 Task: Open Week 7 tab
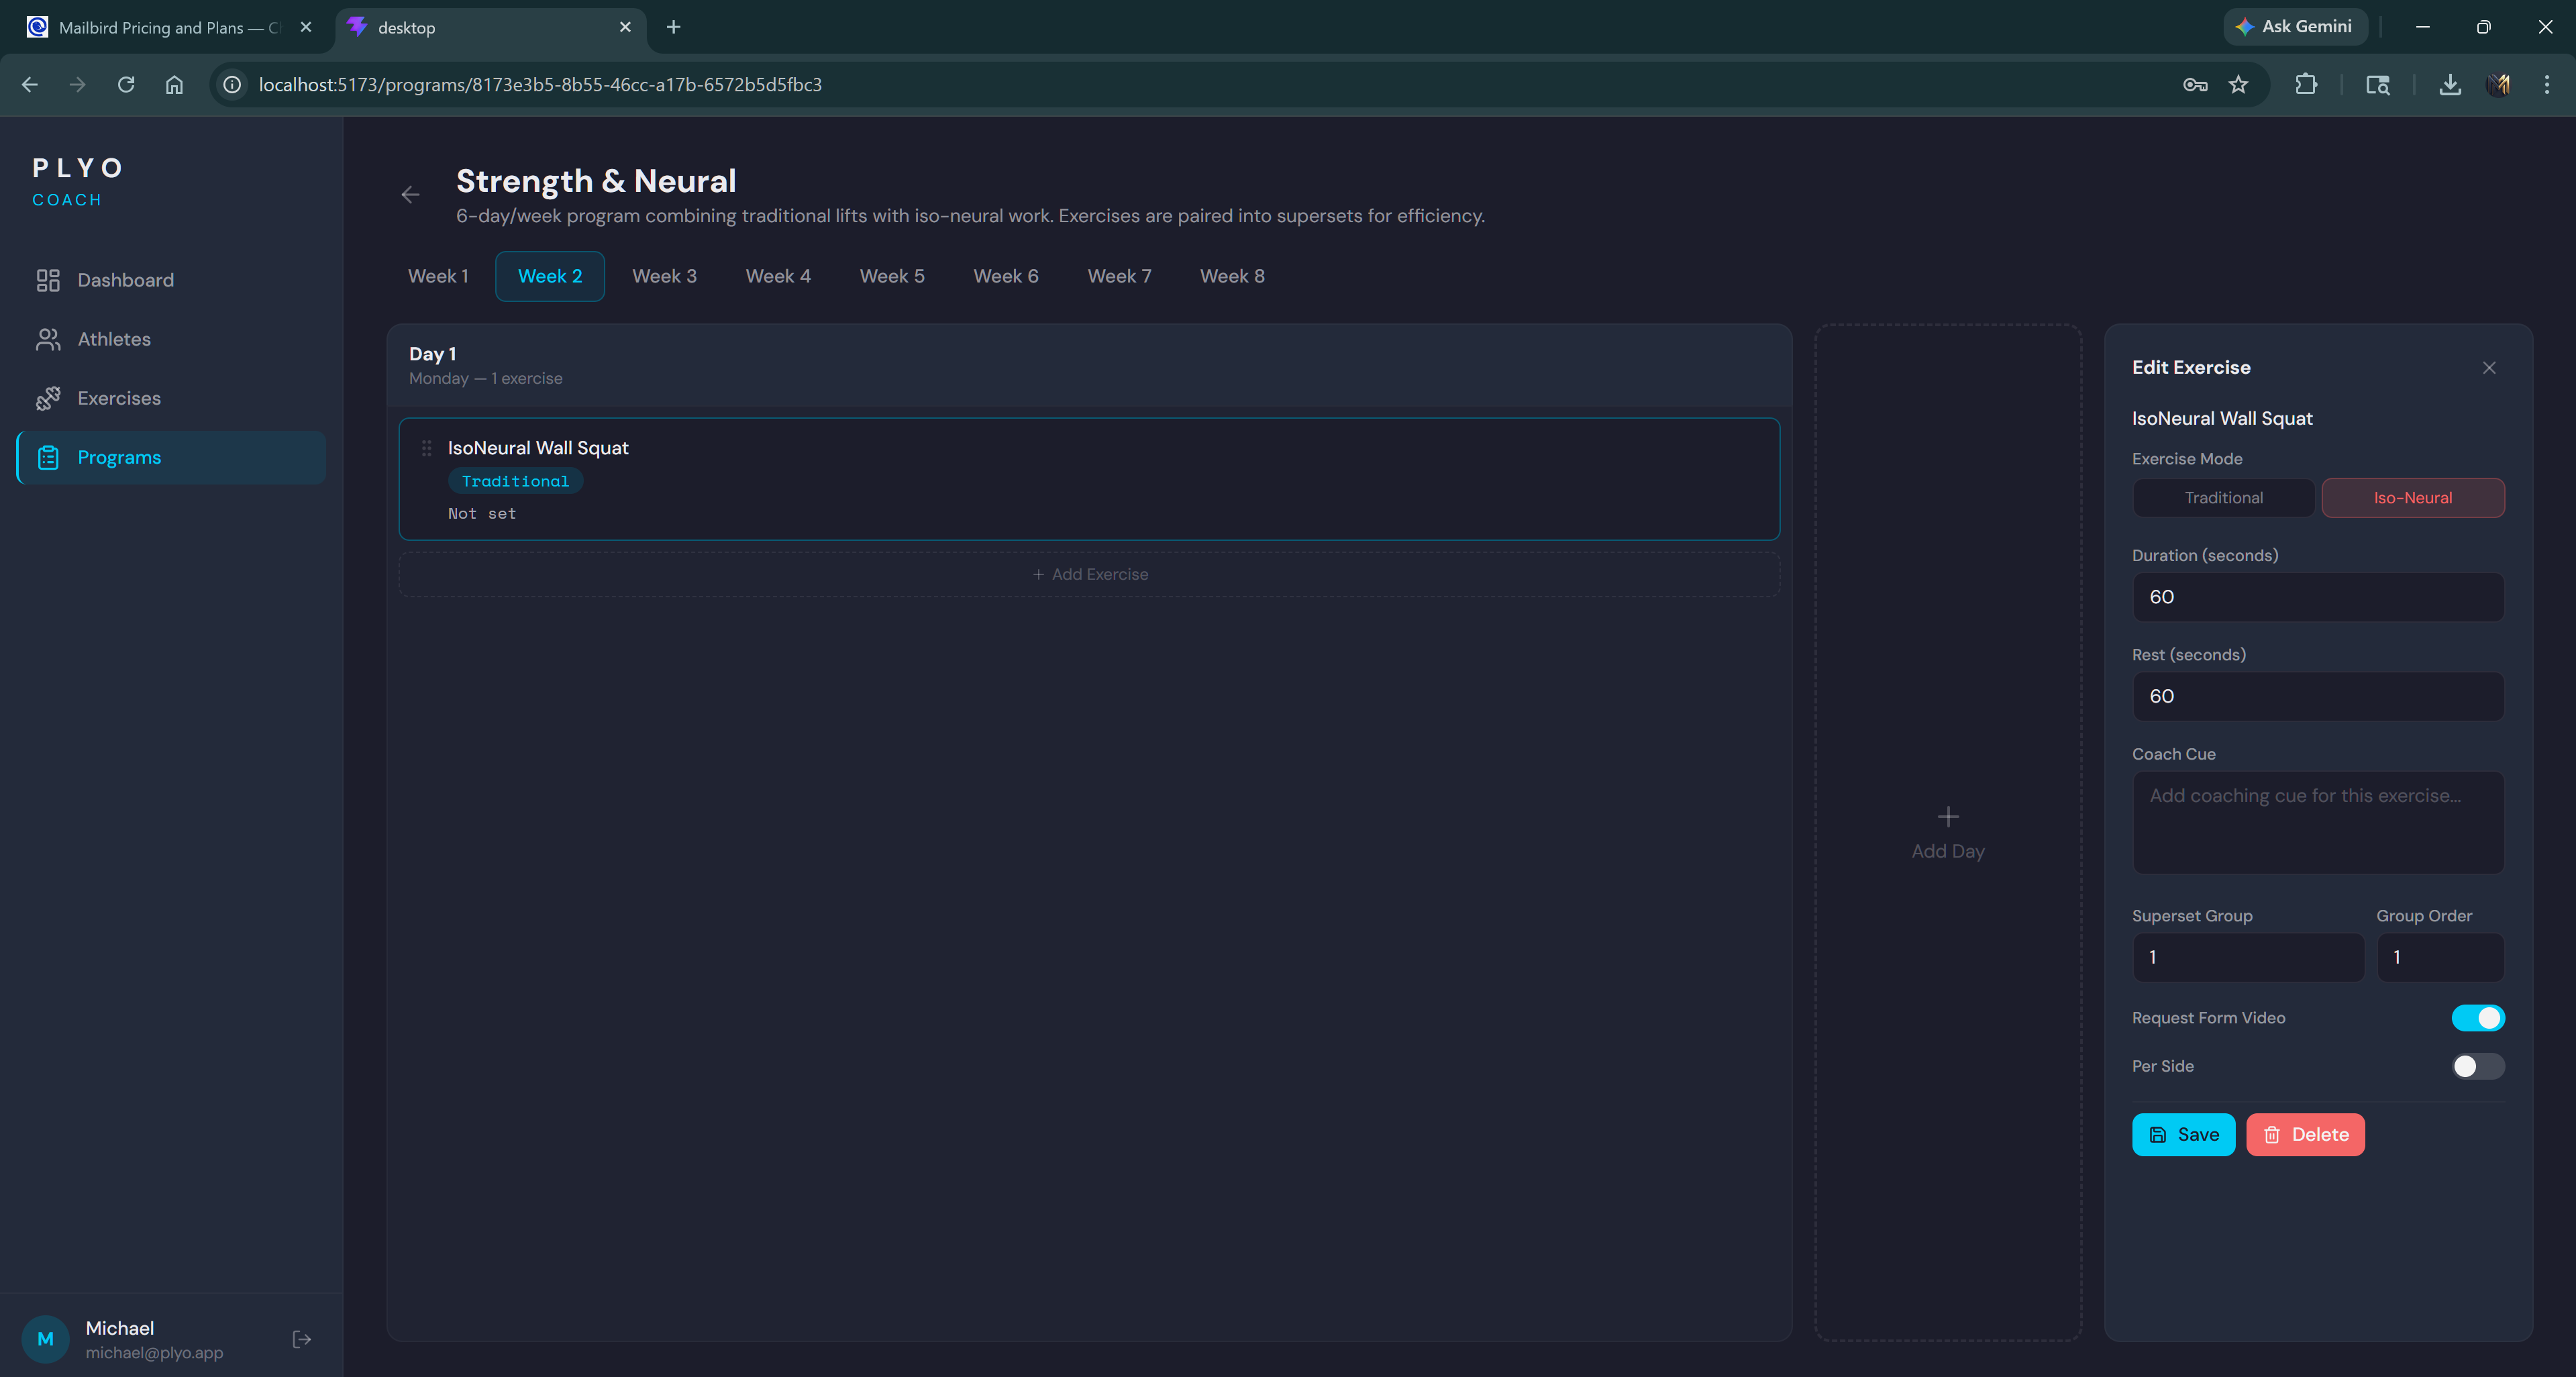[1119, 276]
